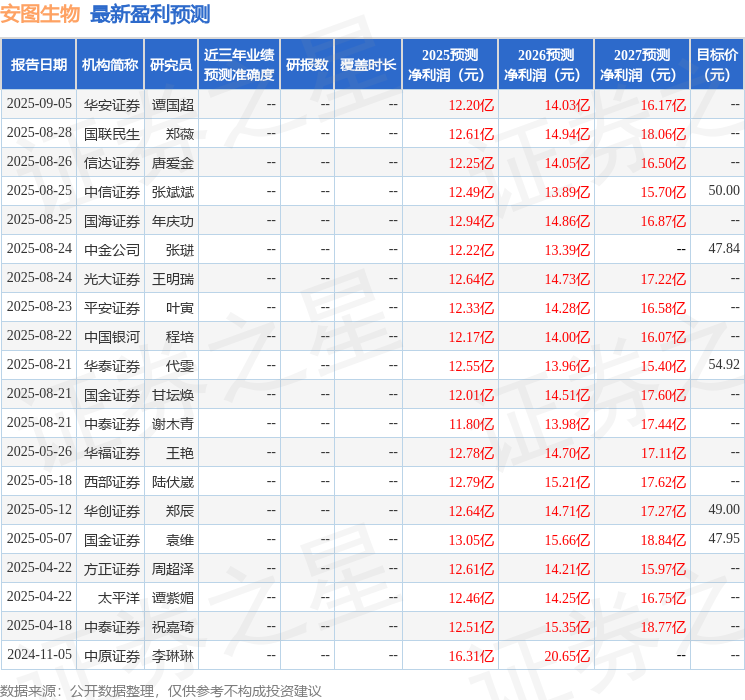Click the 13.39亿 2026 forecast value
The width and height of the screenshot is (745, 700).
(x=567, y=250)
